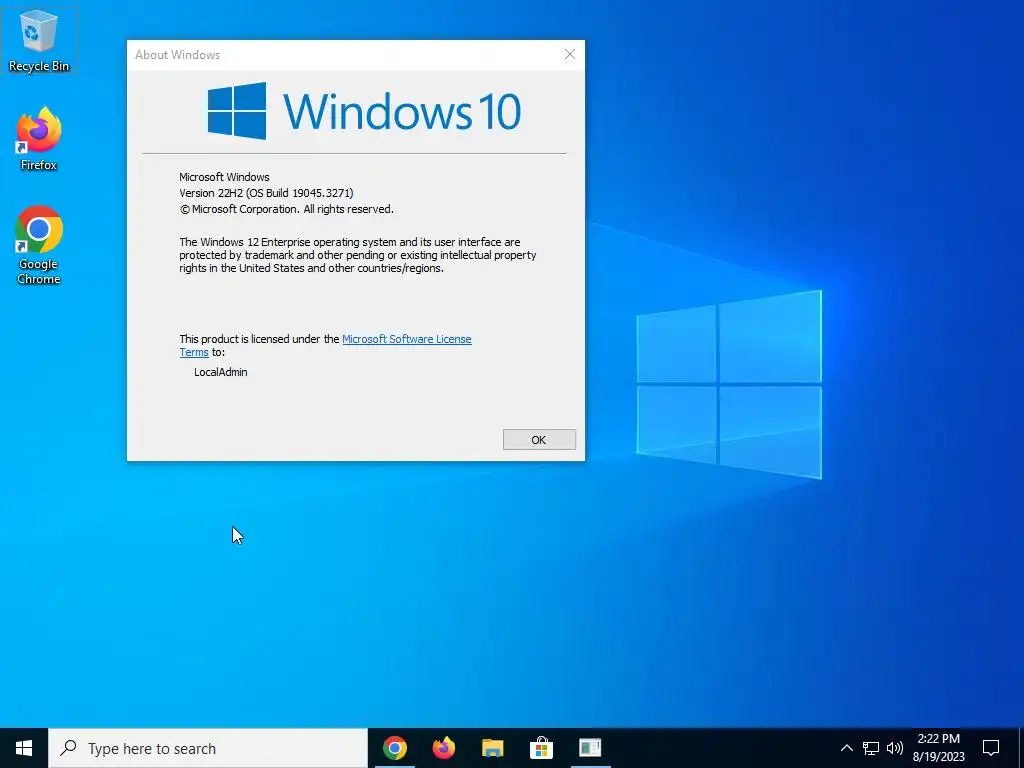The height and width of the screenshot is (768, 1024).
Task: Select the Google Chrome desktop shortcut
Action: coord(39,245)
